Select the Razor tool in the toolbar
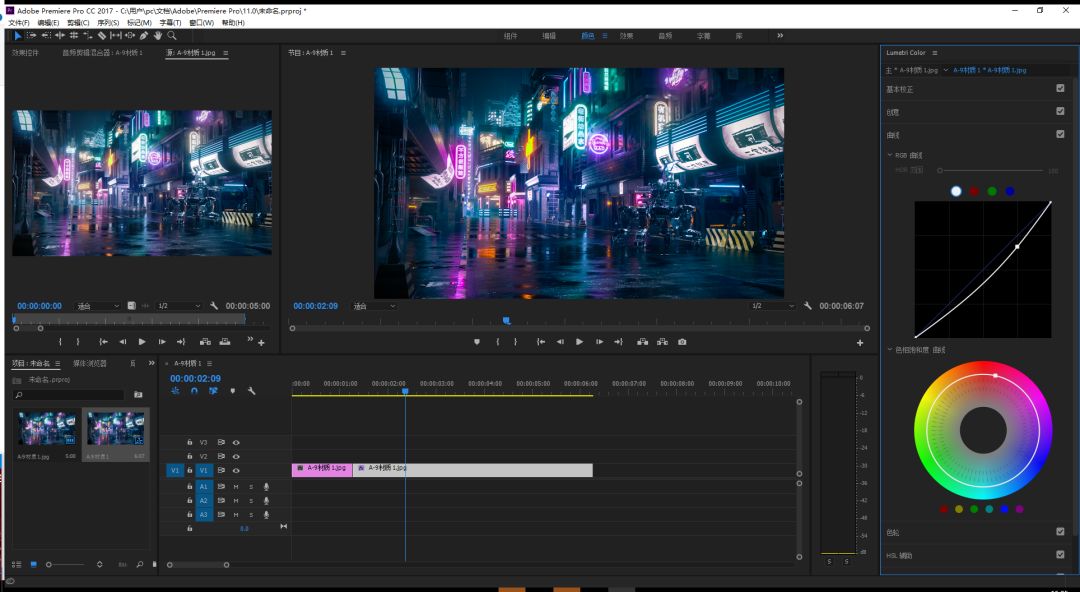1080x592 pixels. pyautogui.click(x=101, y=35)
